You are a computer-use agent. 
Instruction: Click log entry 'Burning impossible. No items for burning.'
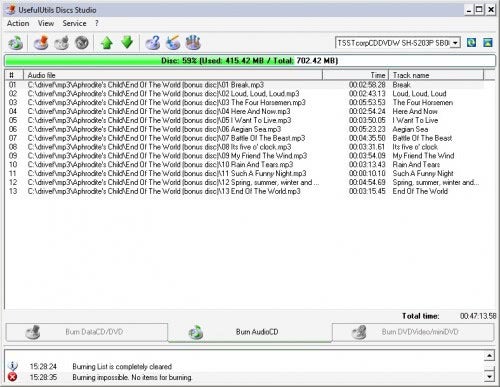pos(132,377)
